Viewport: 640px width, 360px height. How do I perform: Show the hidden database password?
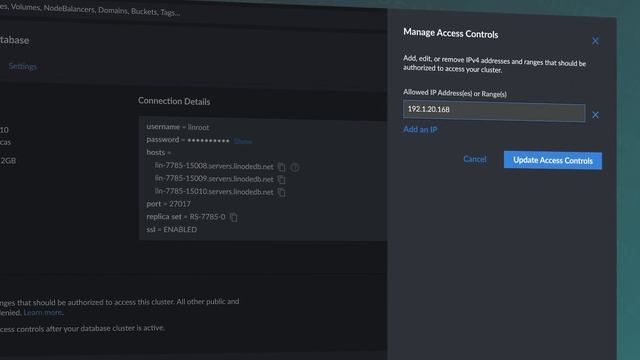(243, 141)
